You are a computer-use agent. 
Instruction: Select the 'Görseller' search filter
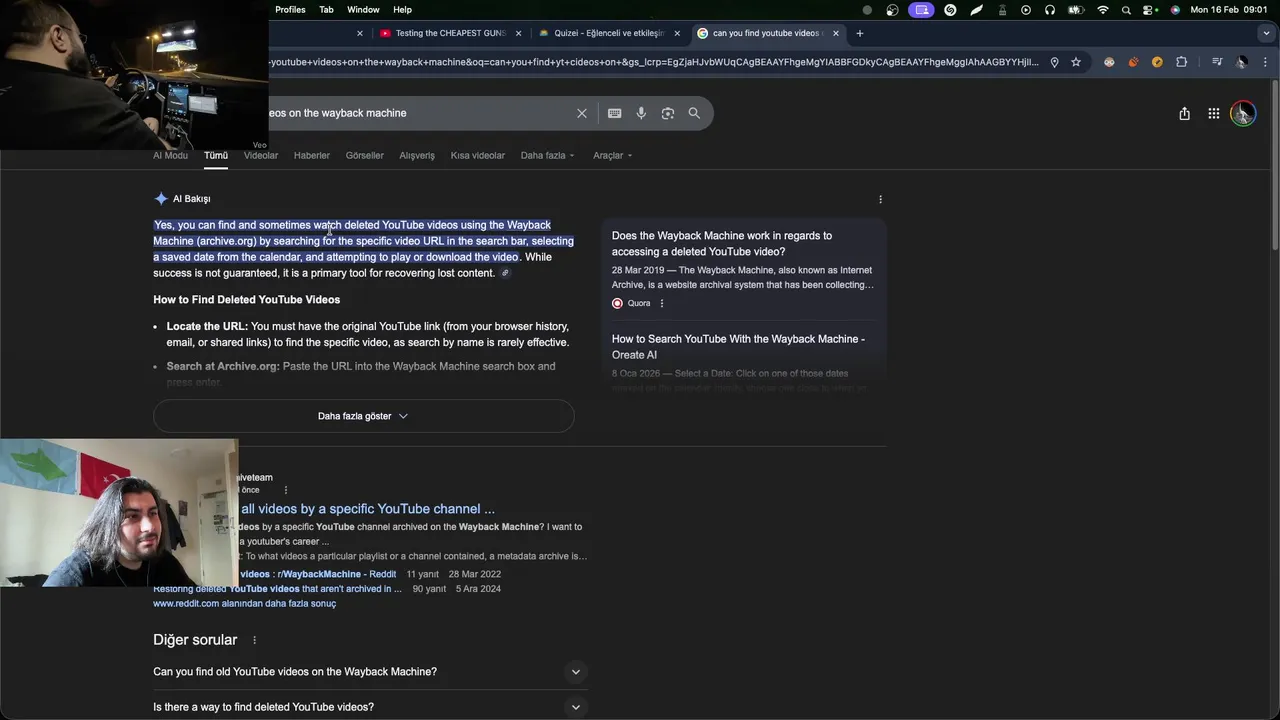(x=365, y=156)
